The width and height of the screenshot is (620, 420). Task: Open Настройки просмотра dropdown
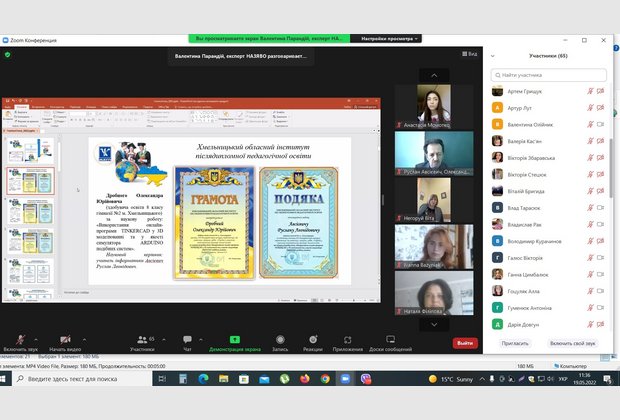[386, 38]
